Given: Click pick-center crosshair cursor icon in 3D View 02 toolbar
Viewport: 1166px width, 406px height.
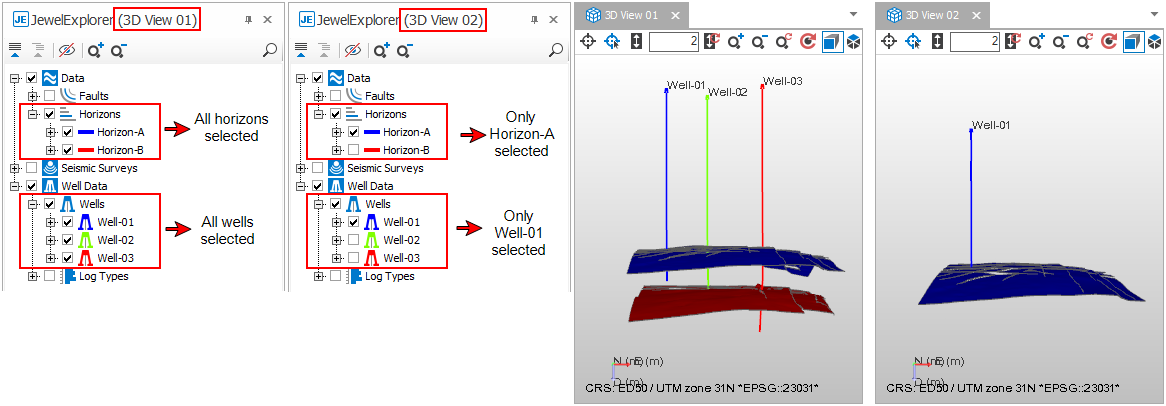Looking at the screenshot, I should (913, 42).
